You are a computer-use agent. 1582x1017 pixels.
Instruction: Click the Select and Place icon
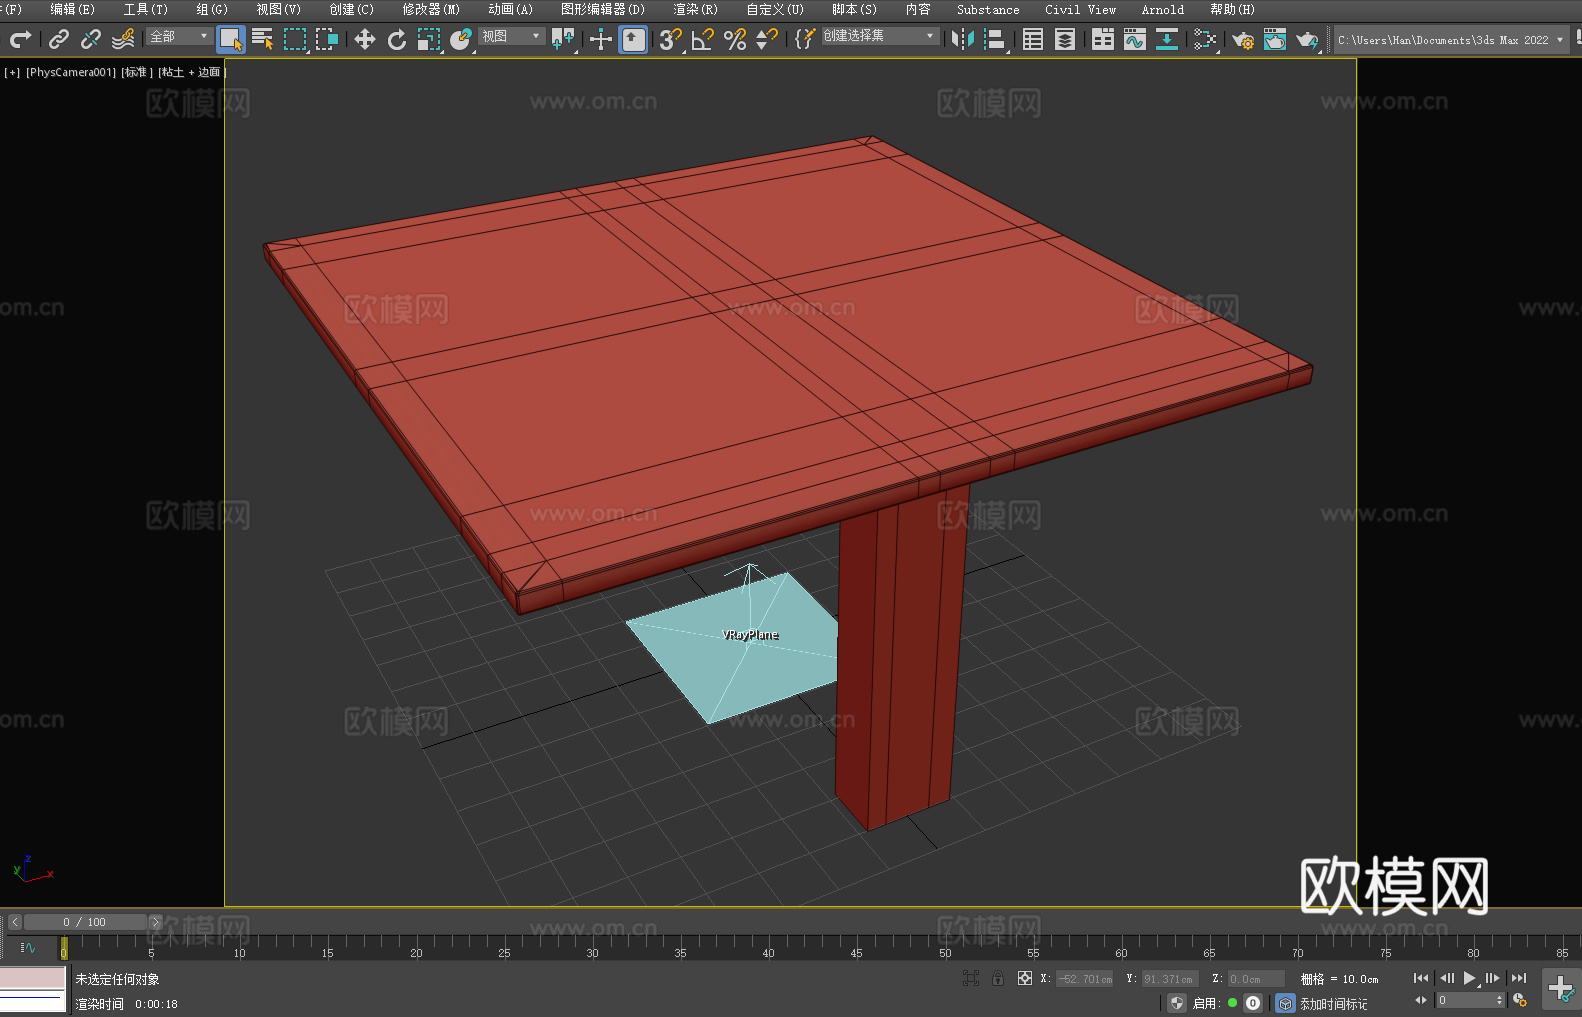(461, 39)
